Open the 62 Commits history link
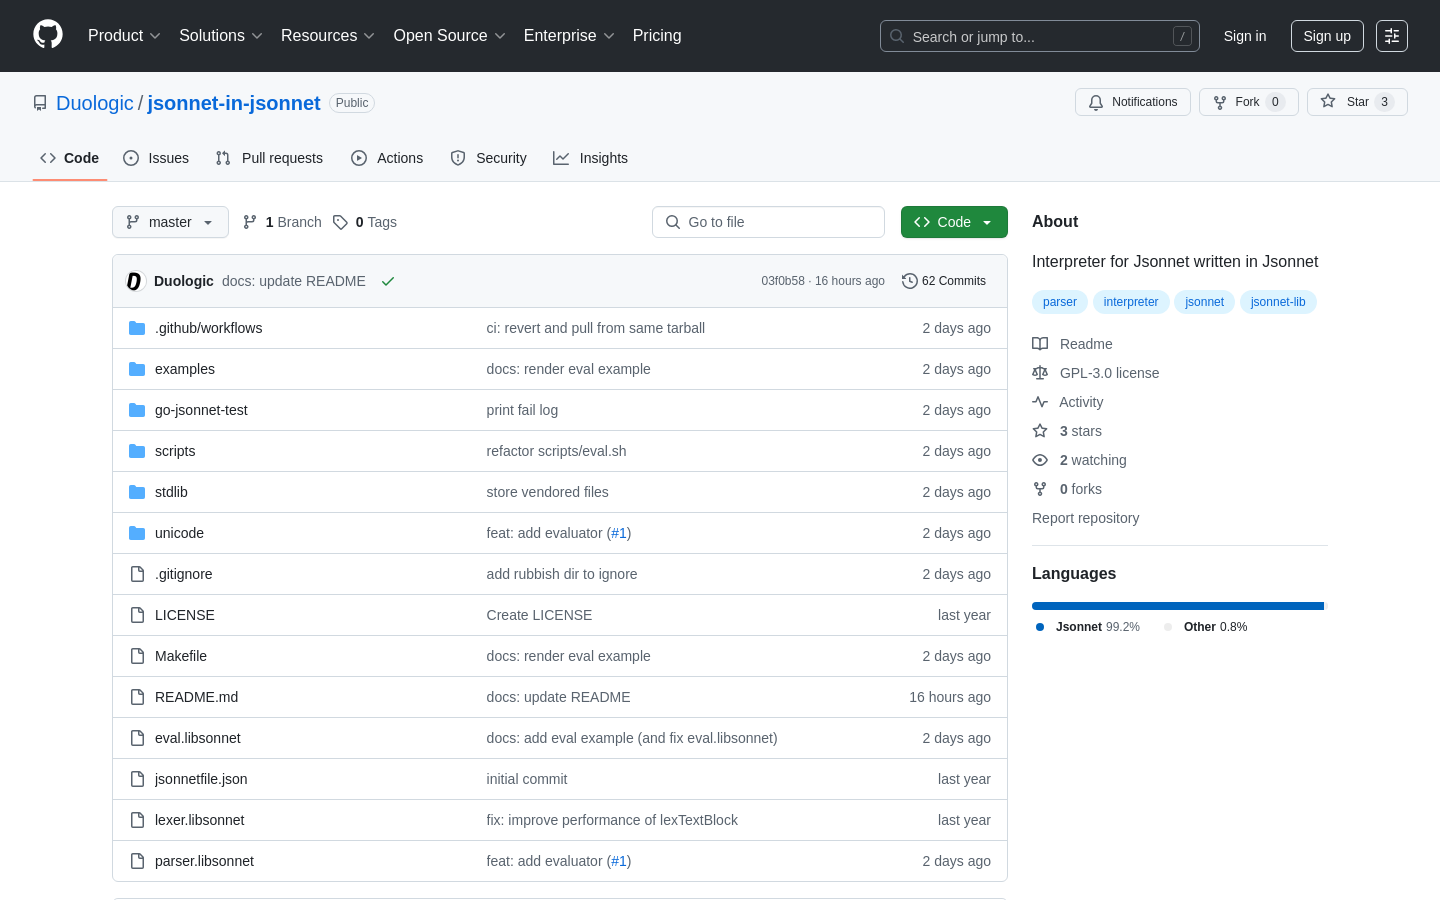The width and height of the screenshot is (1440, 900). click(944, 281)
